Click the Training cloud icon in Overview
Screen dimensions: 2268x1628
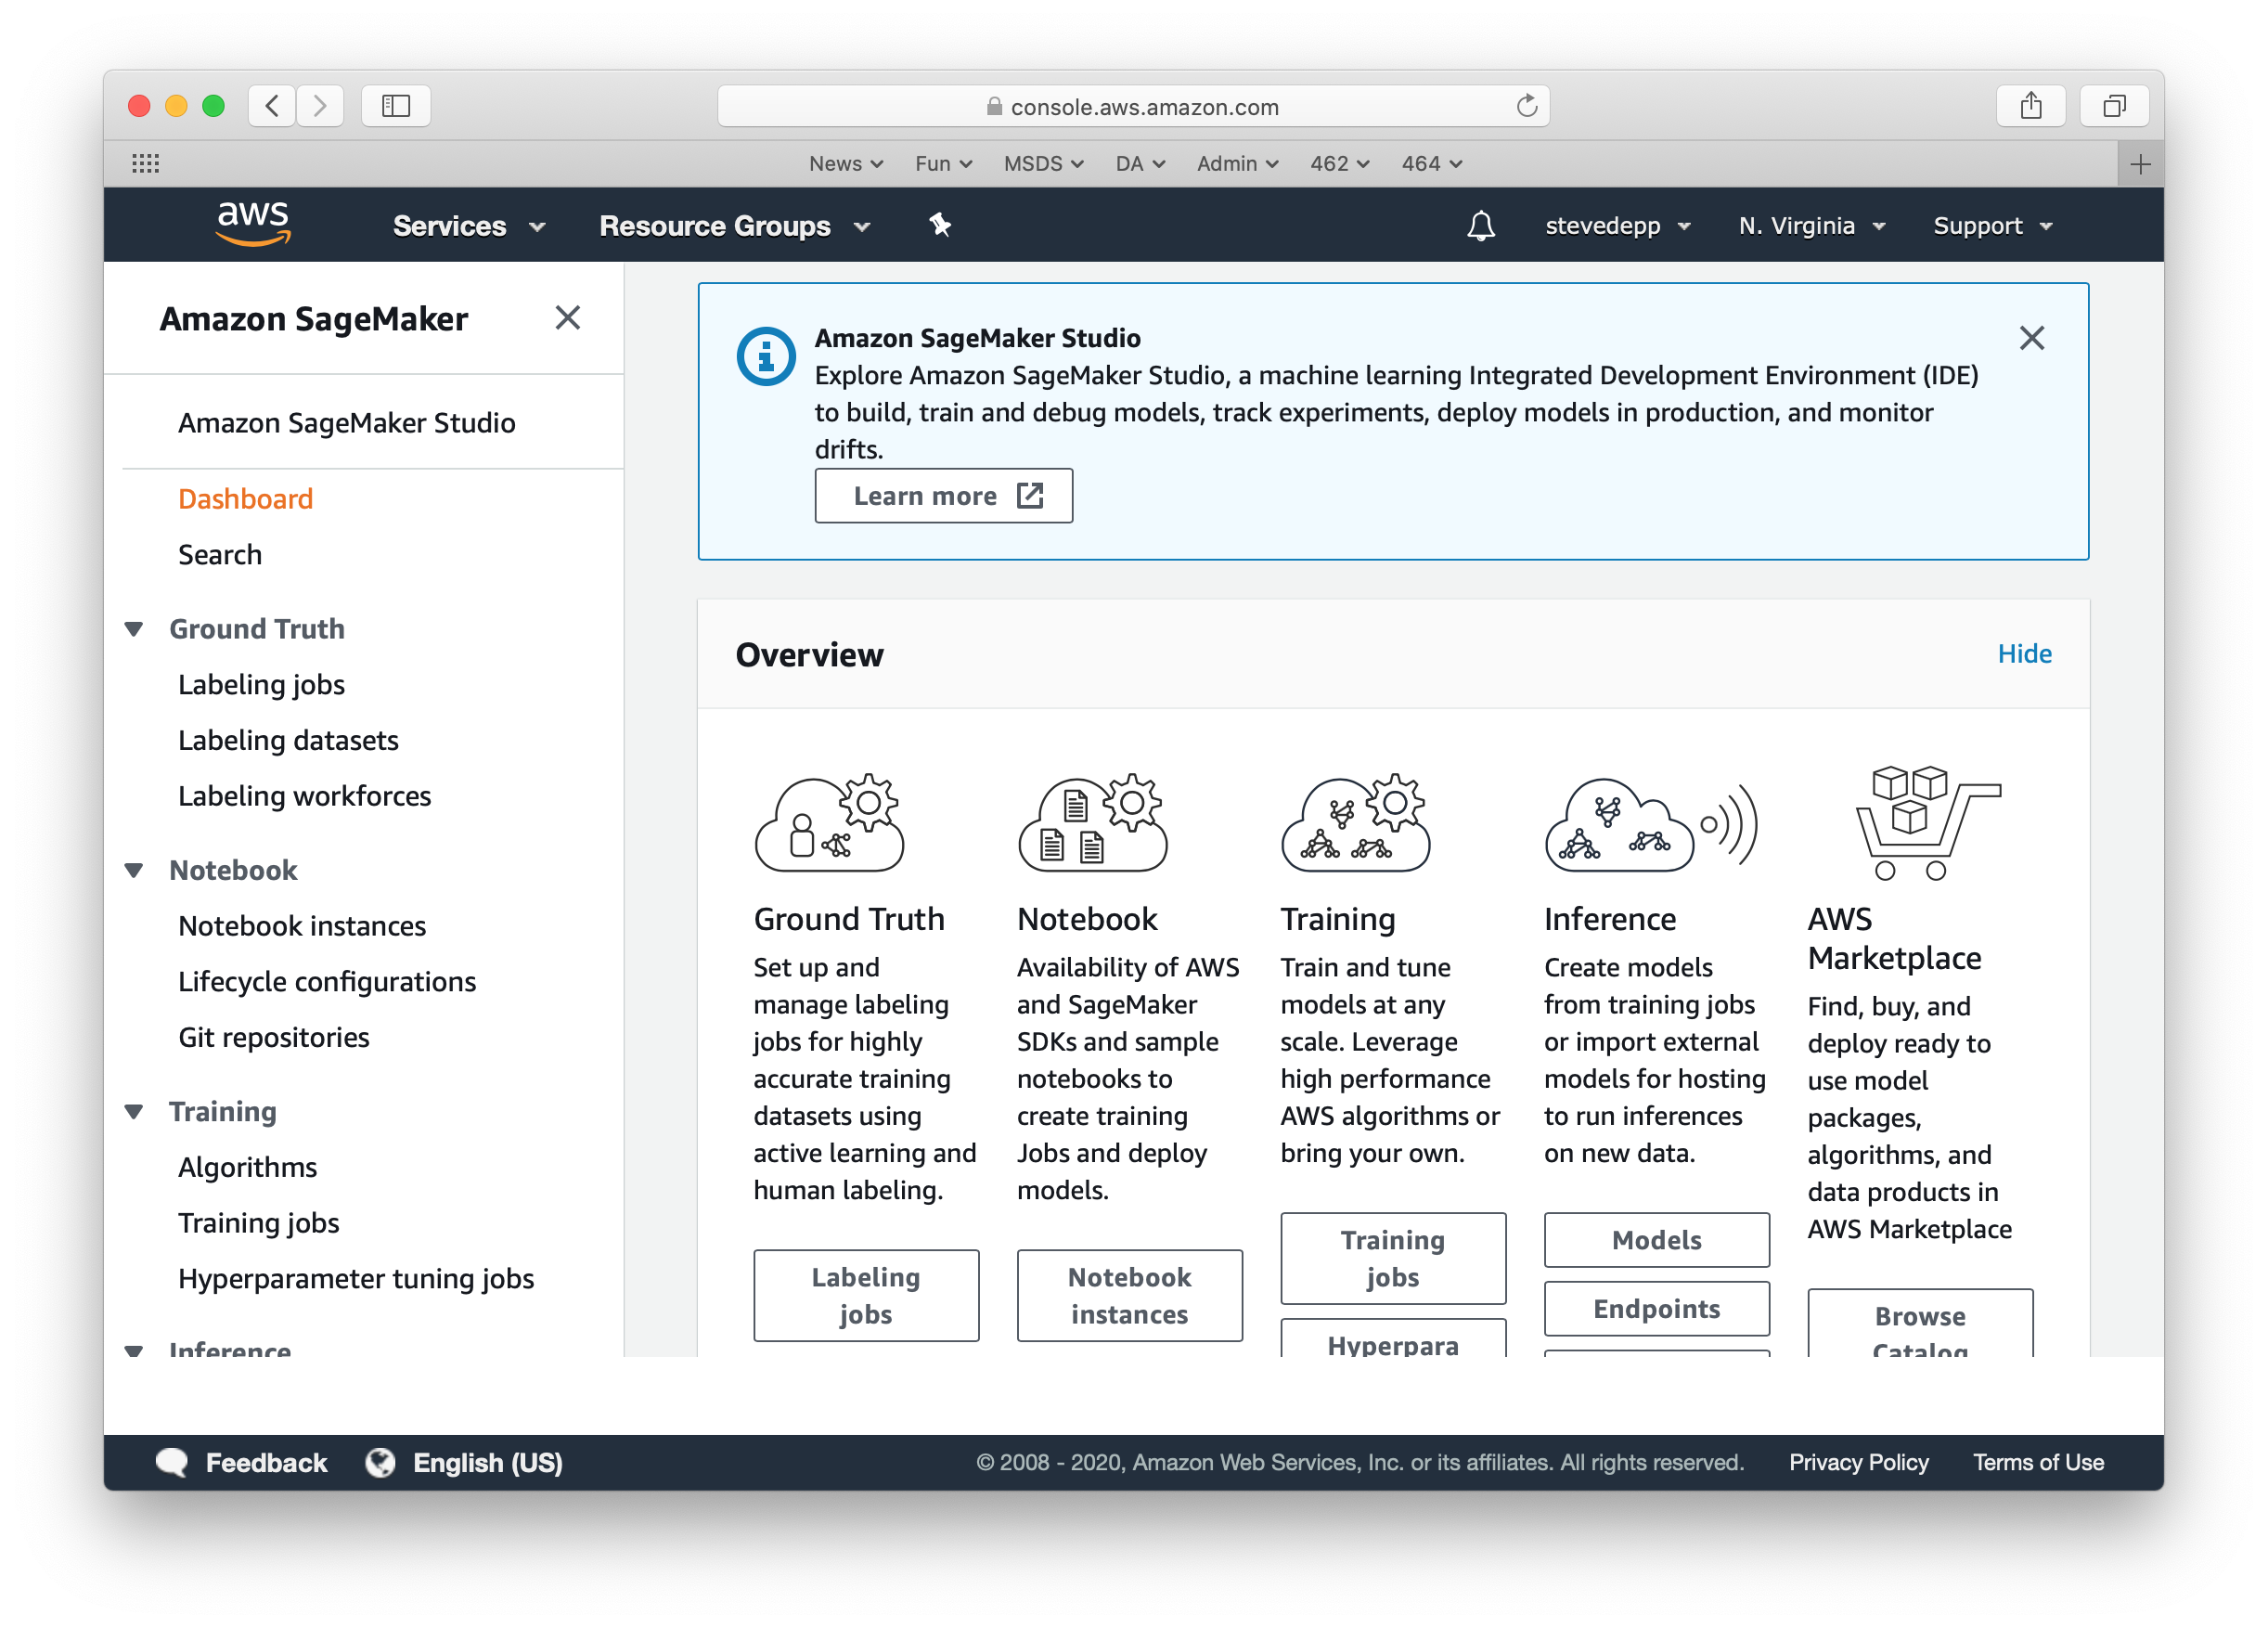1356,823
